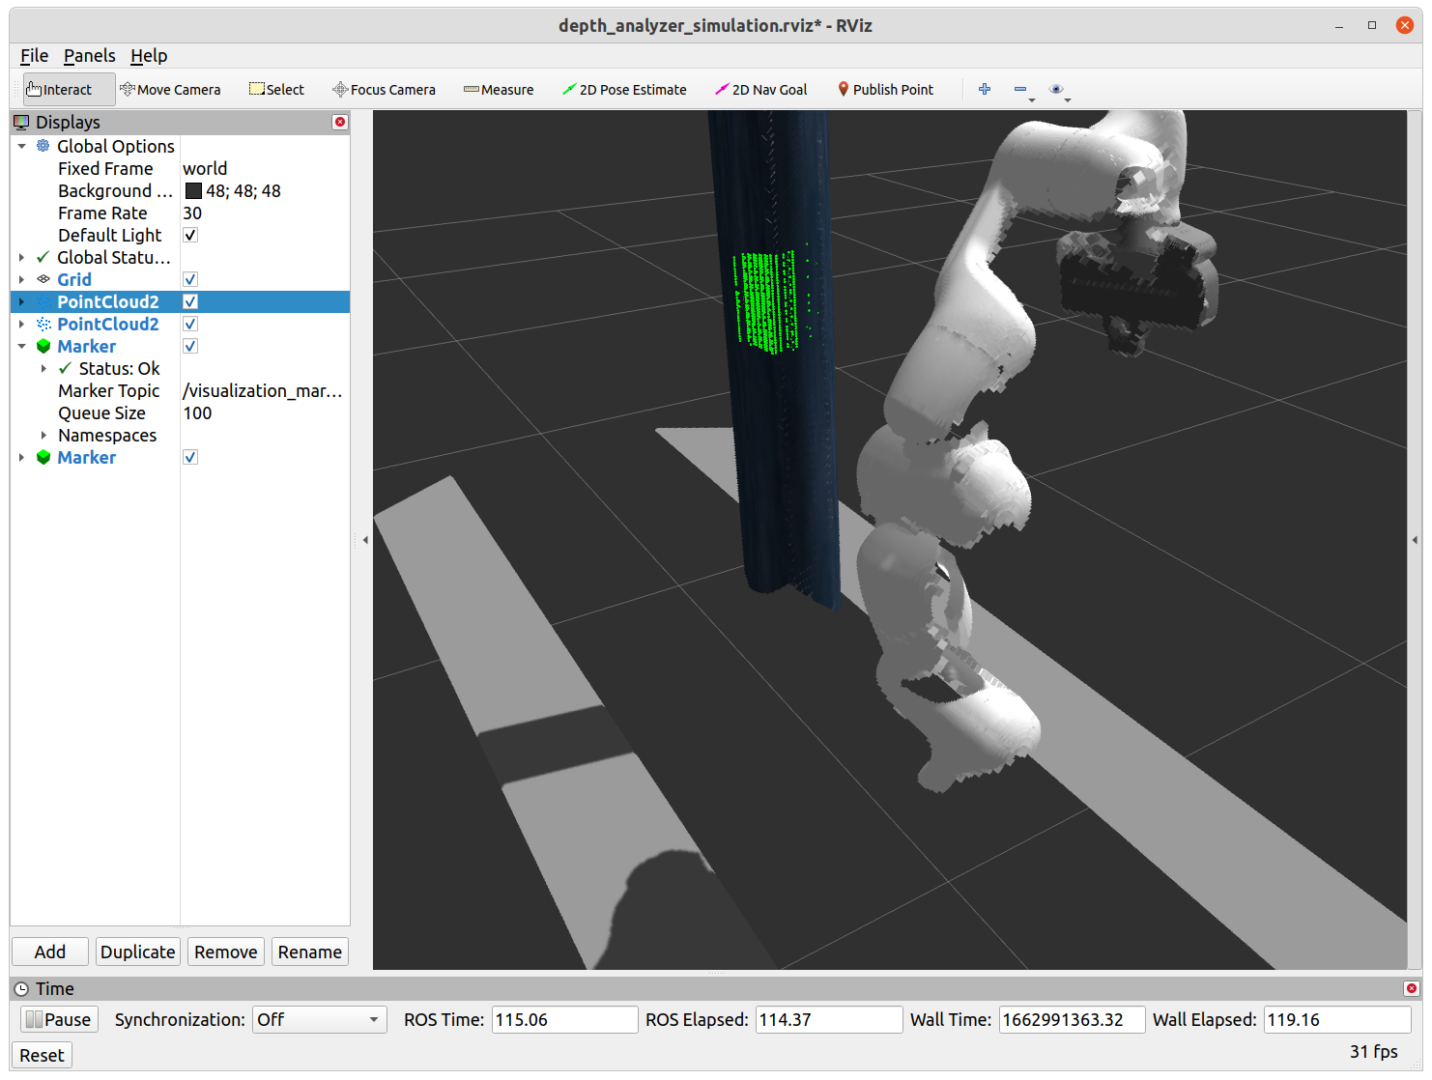Uncheck the highlighted PointCloud2 display

click(x=190, y=301)
